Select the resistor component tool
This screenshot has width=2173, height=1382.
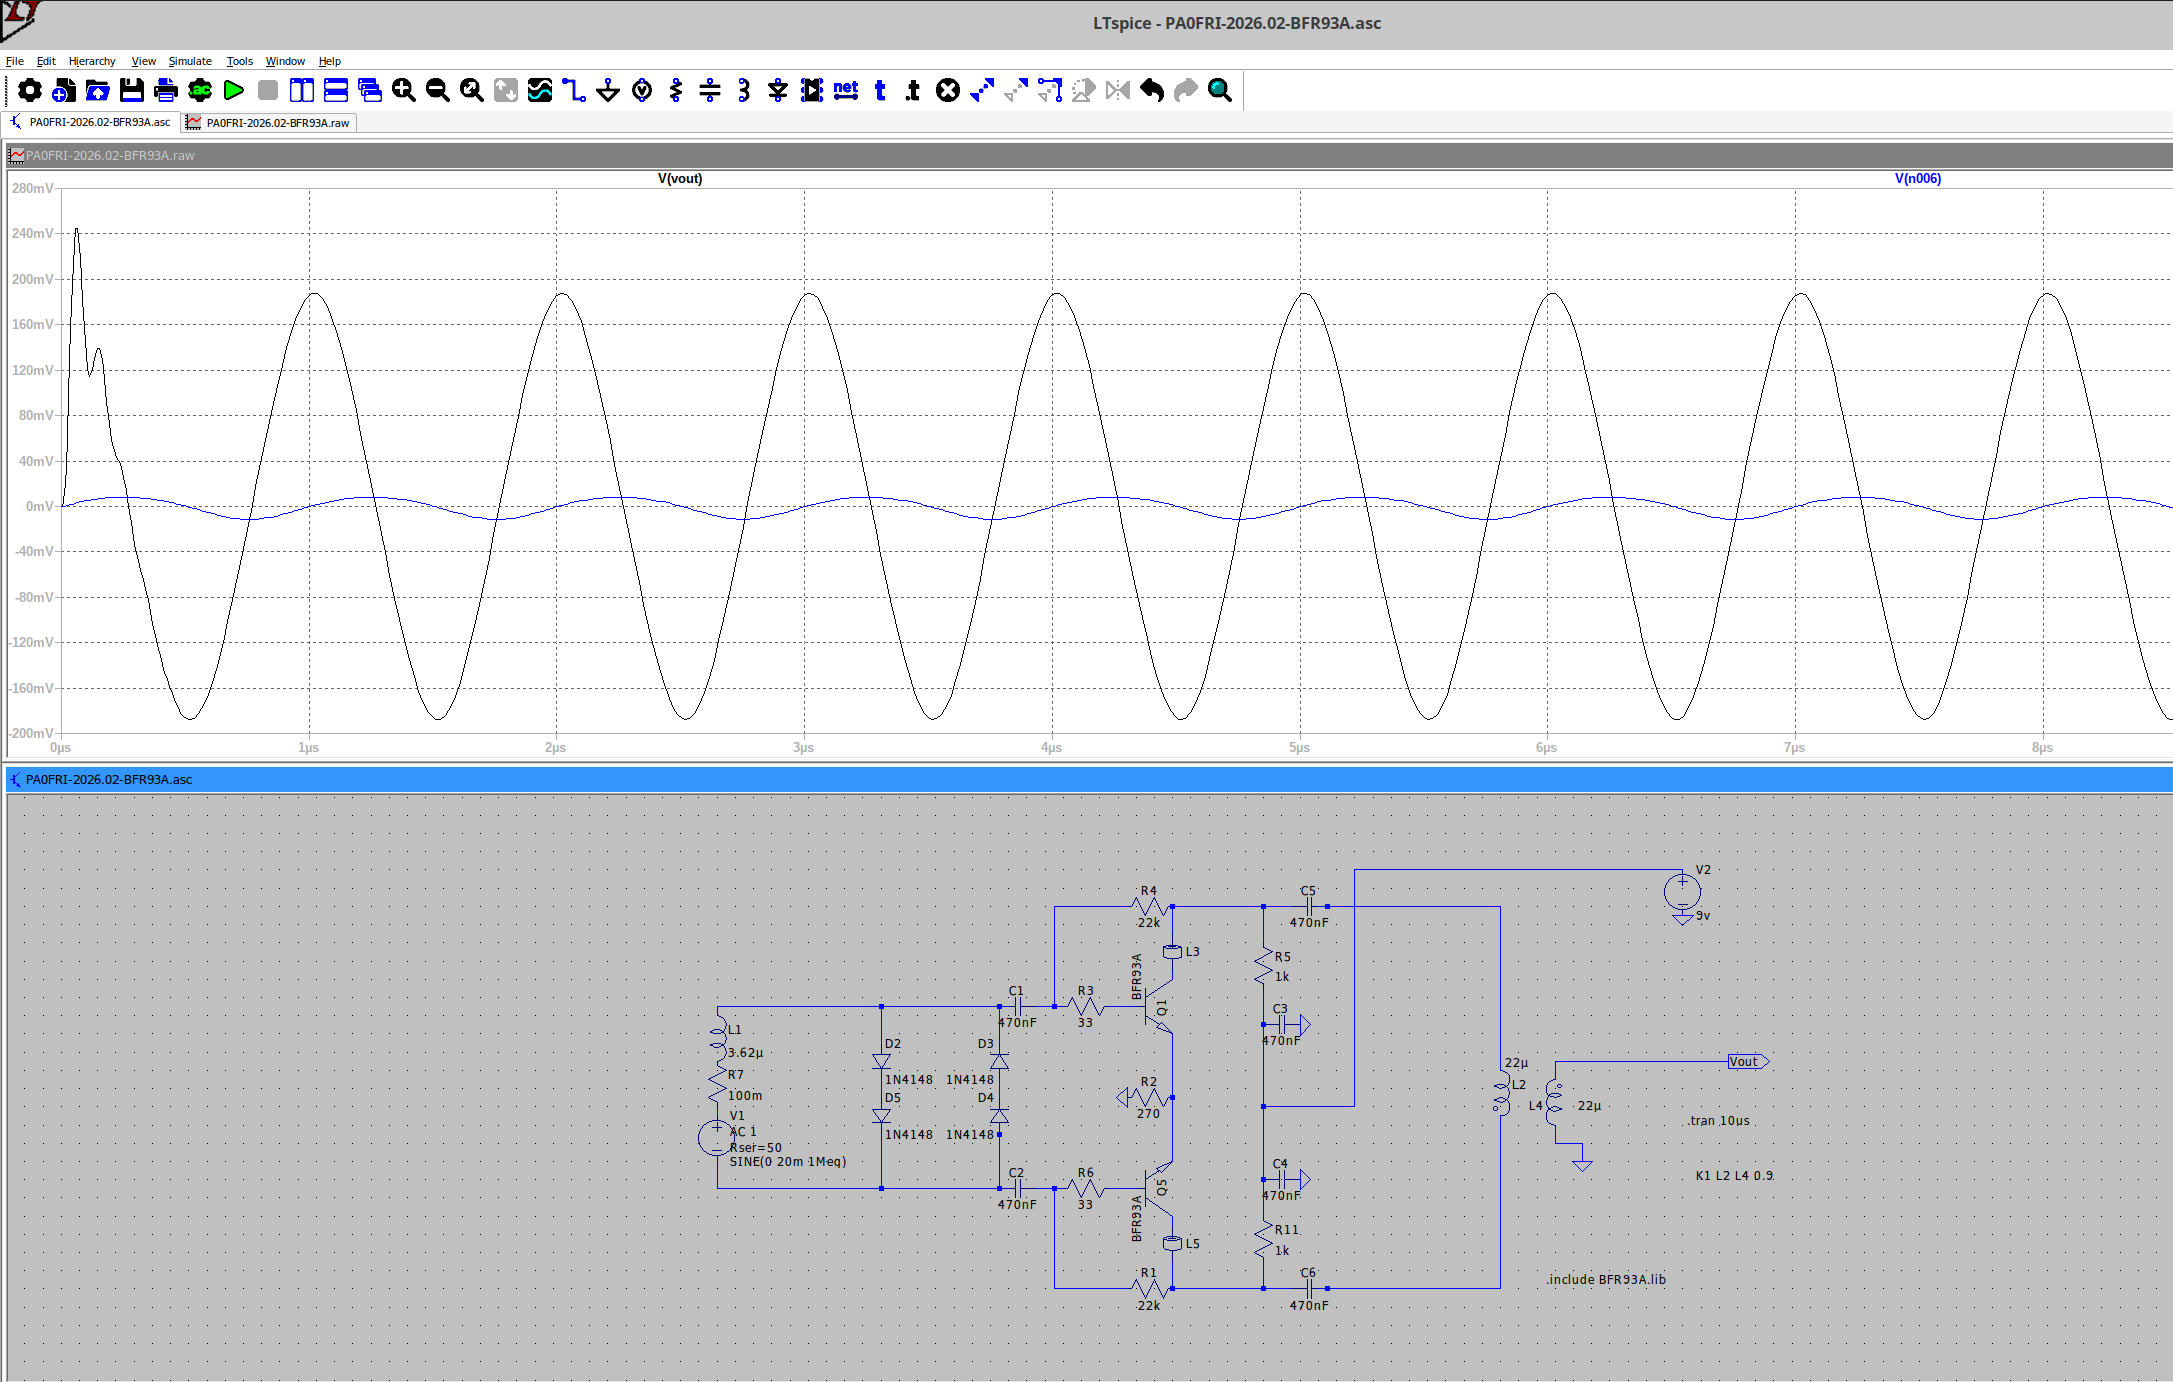[x=677, y=90]
